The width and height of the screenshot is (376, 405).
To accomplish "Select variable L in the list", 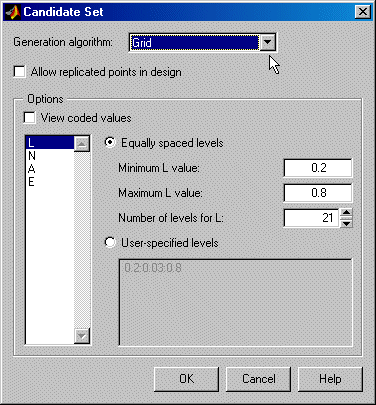I will (x=49, y=143).
